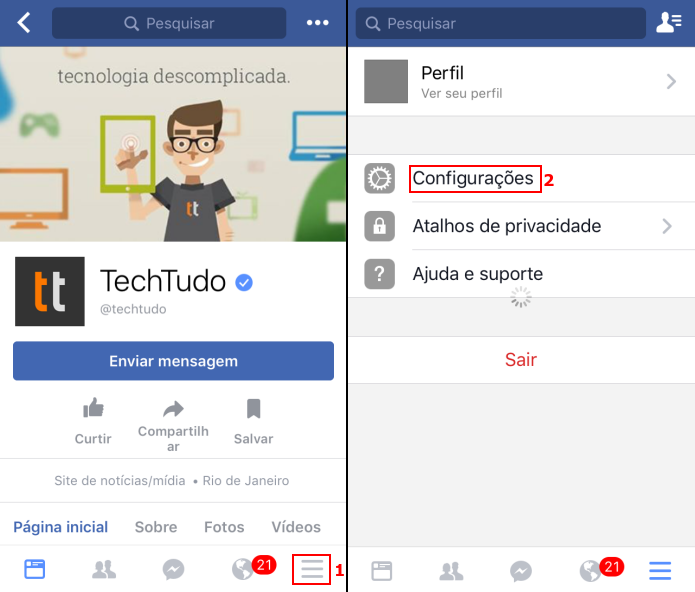Open the hamburger menu marked 1
The width and height of the screenshot is (695, 592).
312,569
